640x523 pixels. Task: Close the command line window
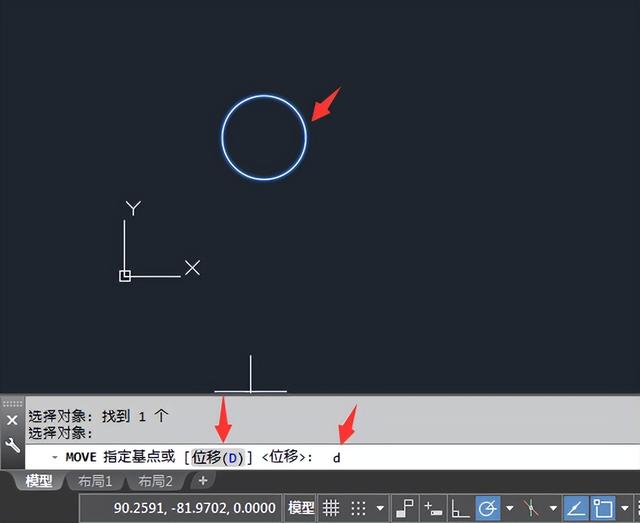coord(12,420)
